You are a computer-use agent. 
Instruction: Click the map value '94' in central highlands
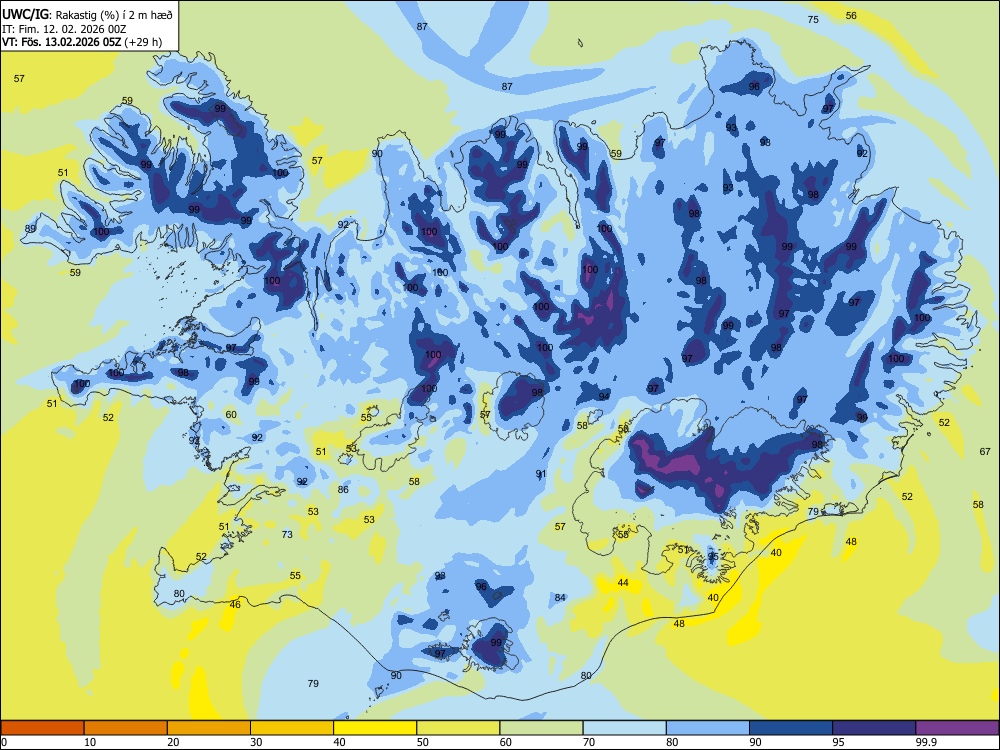[x=603, y=397]
